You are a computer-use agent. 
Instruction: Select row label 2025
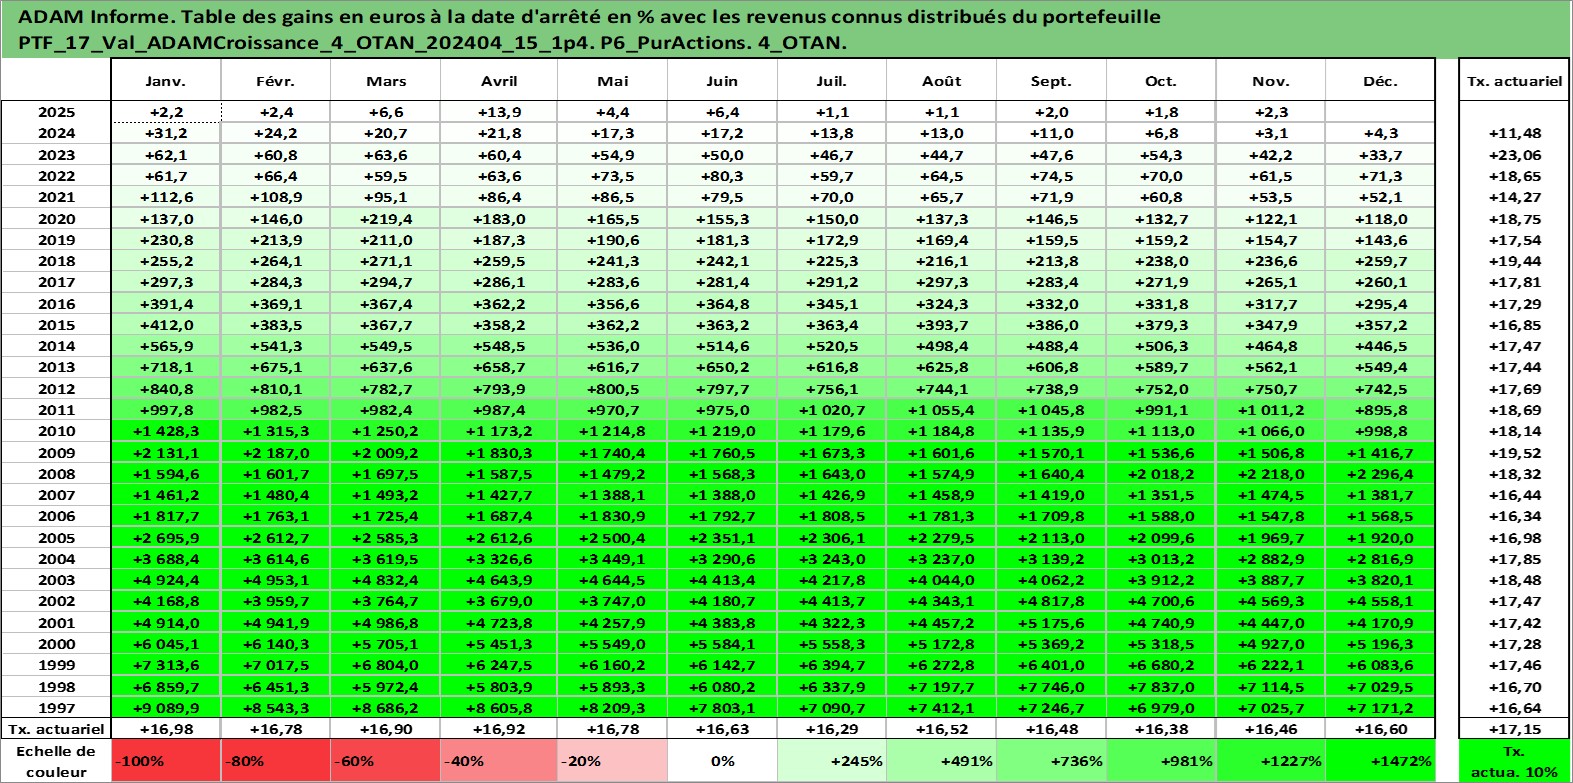tap(56, 112)
